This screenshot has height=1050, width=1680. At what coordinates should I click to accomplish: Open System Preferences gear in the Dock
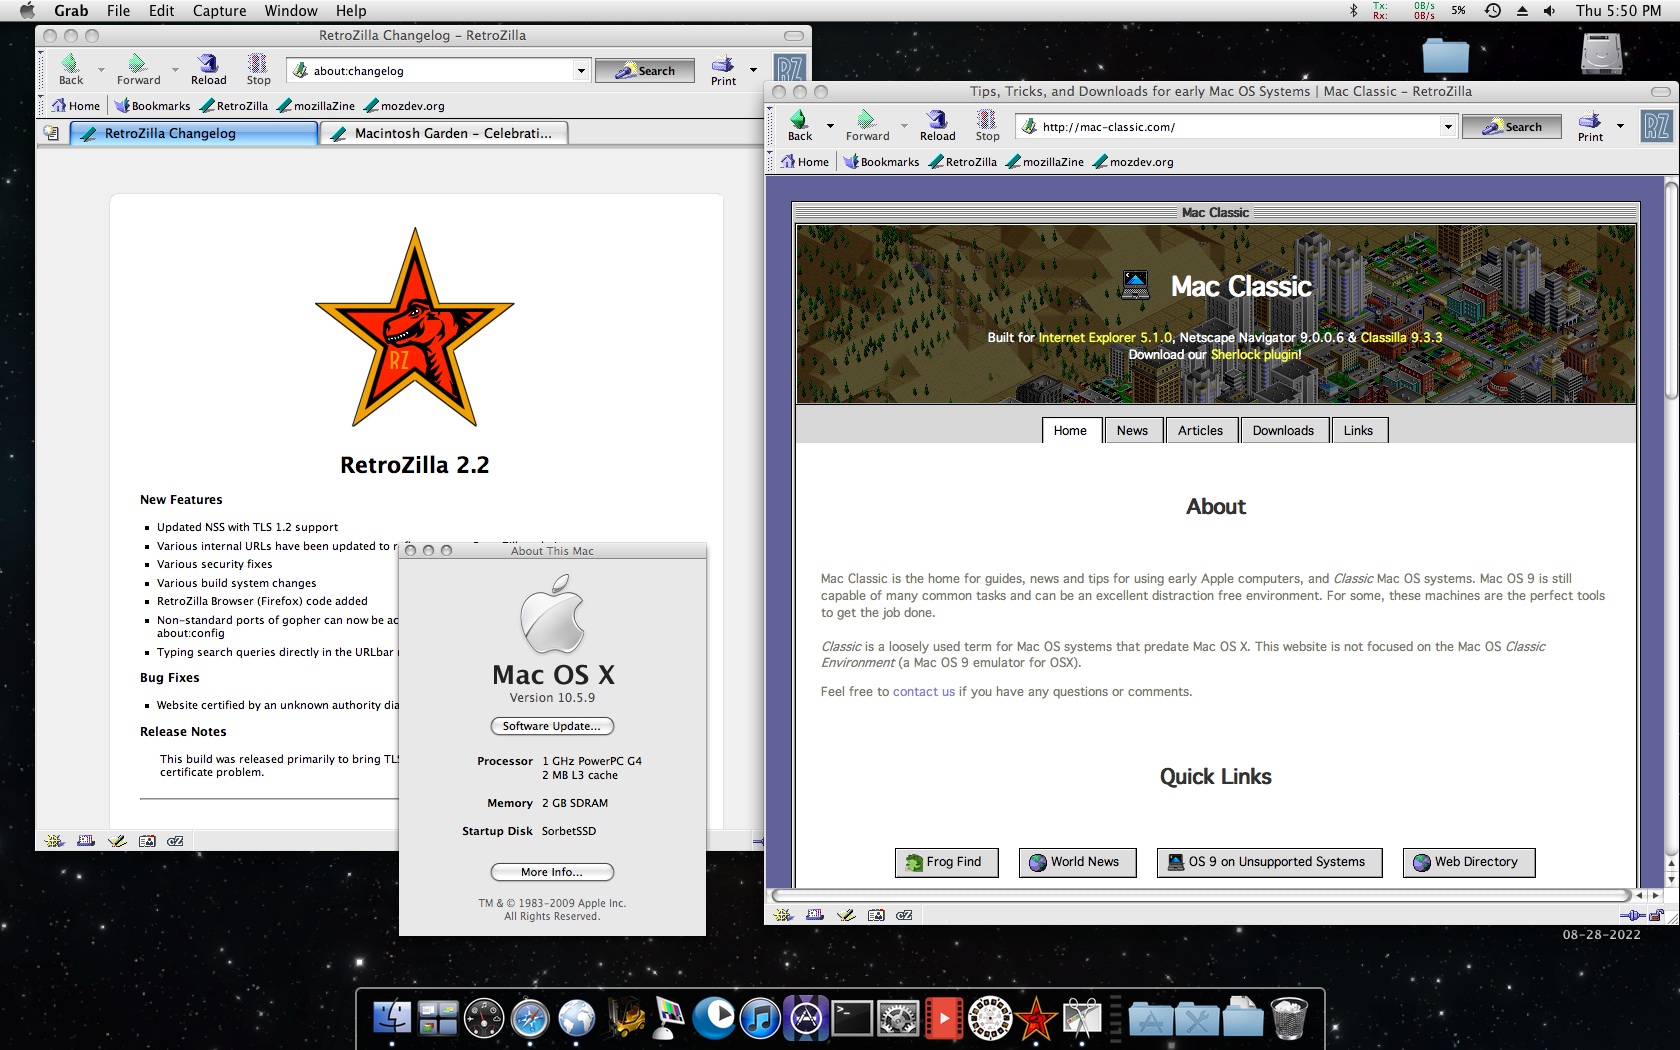(x=898, y=1019)
